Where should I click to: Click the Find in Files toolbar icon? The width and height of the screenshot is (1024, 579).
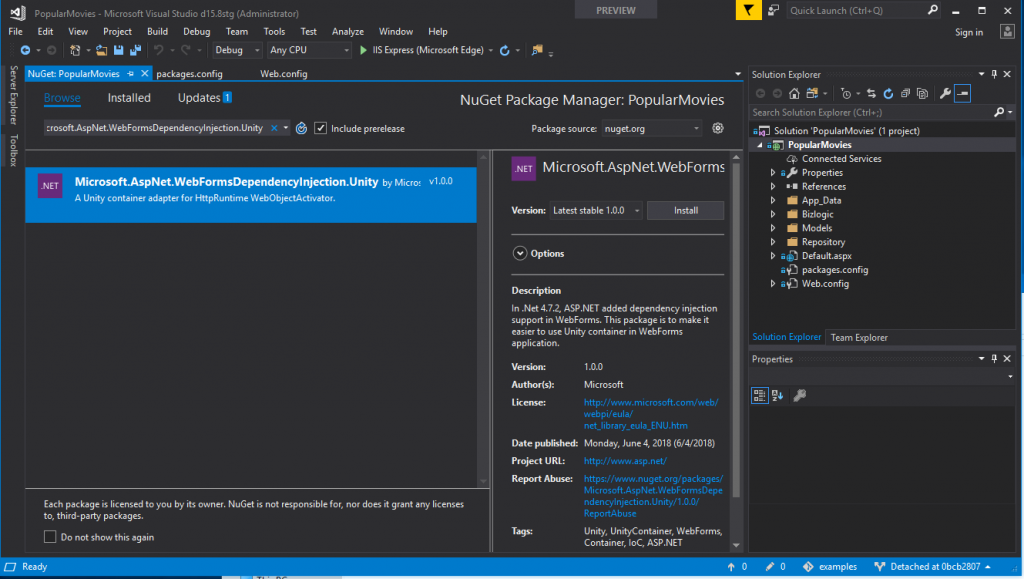[x=537, y=50]
